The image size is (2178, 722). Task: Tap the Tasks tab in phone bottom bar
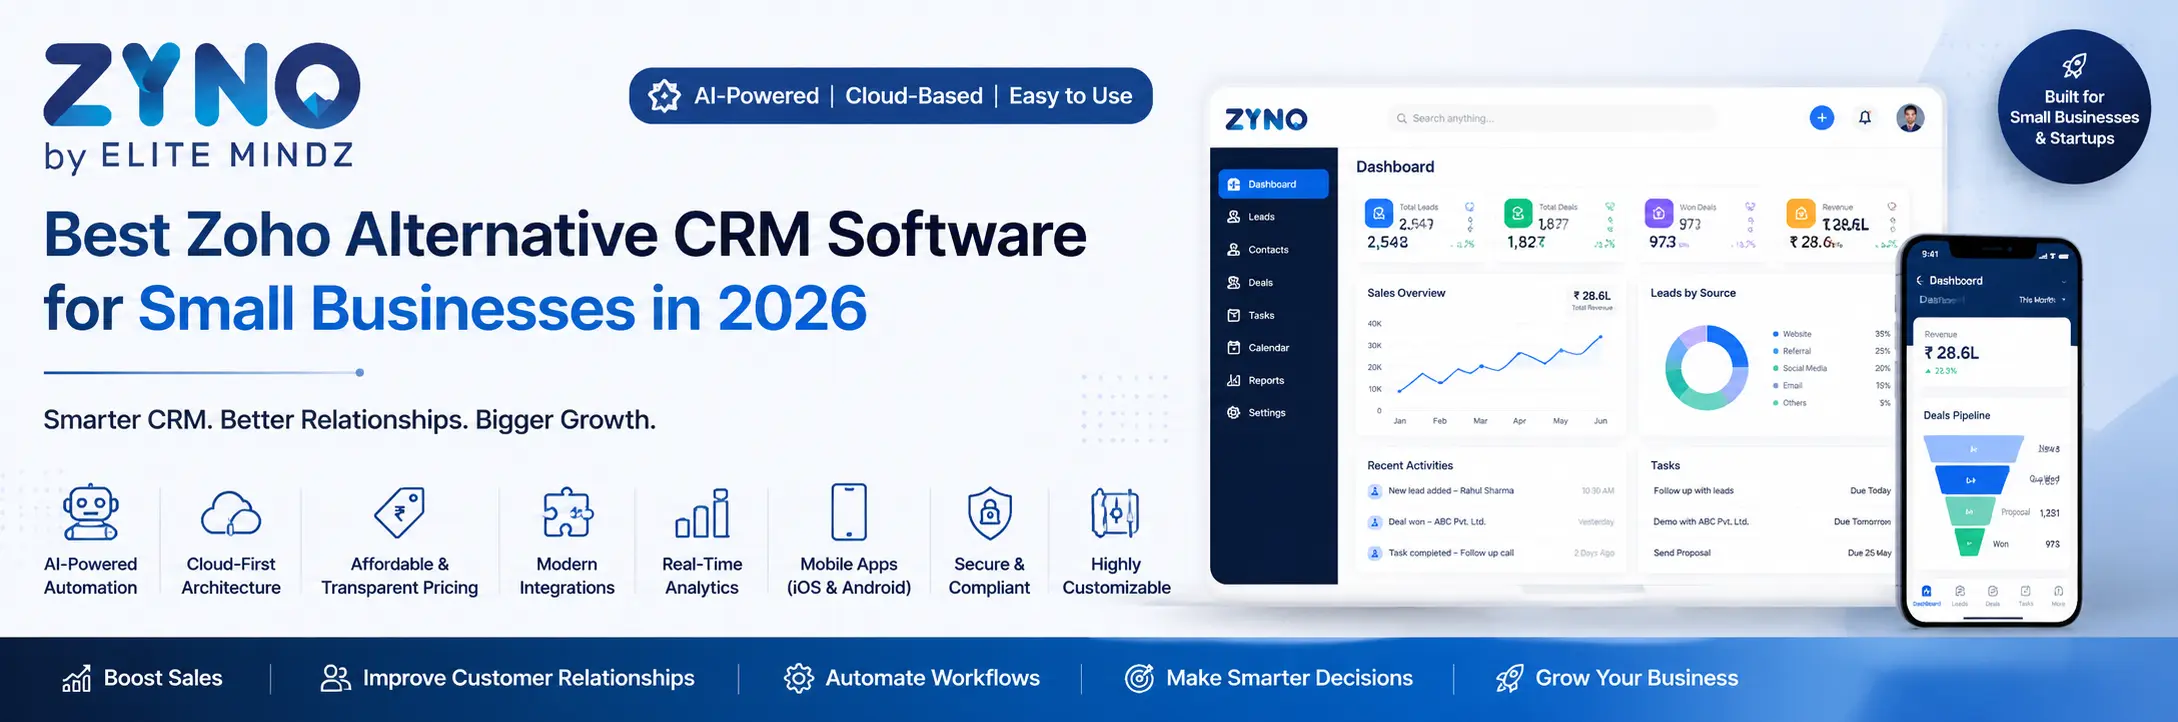click(2026, 596)
